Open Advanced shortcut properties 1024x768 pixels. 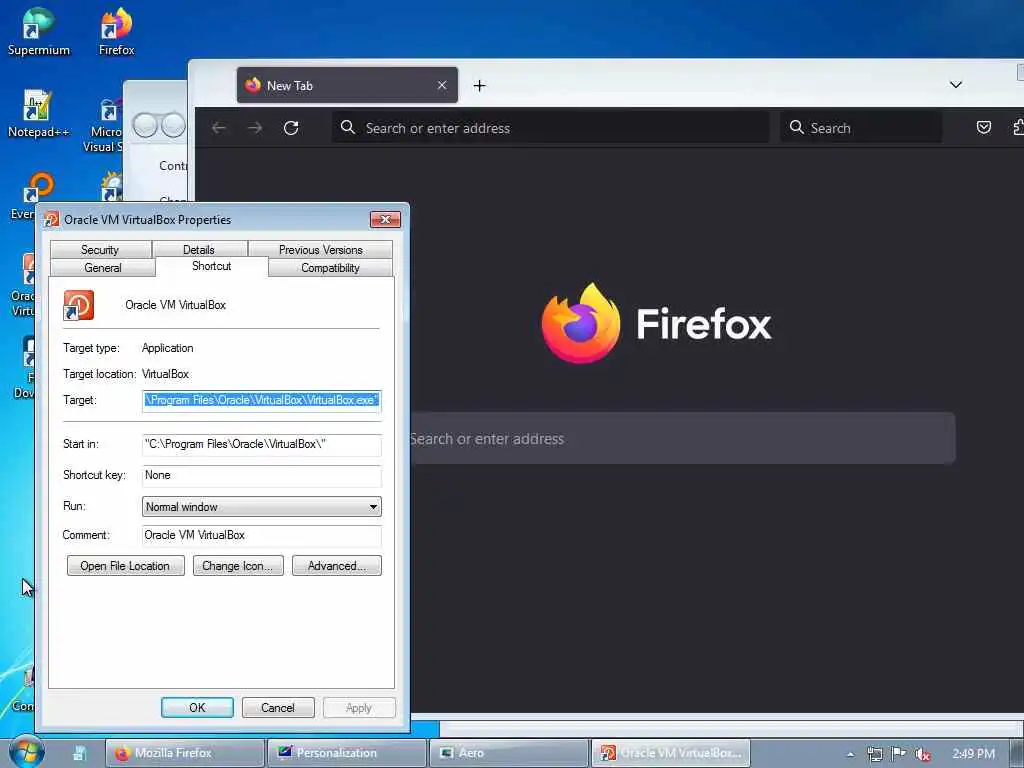(x=336, y=566)
